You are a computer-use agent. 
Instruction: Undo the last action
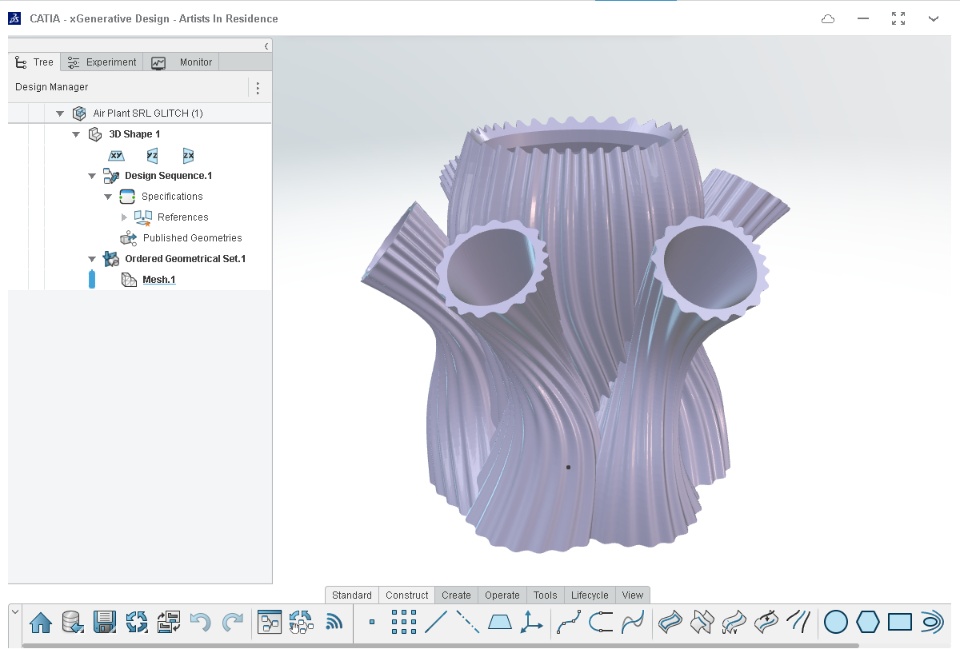click(200, 623)
